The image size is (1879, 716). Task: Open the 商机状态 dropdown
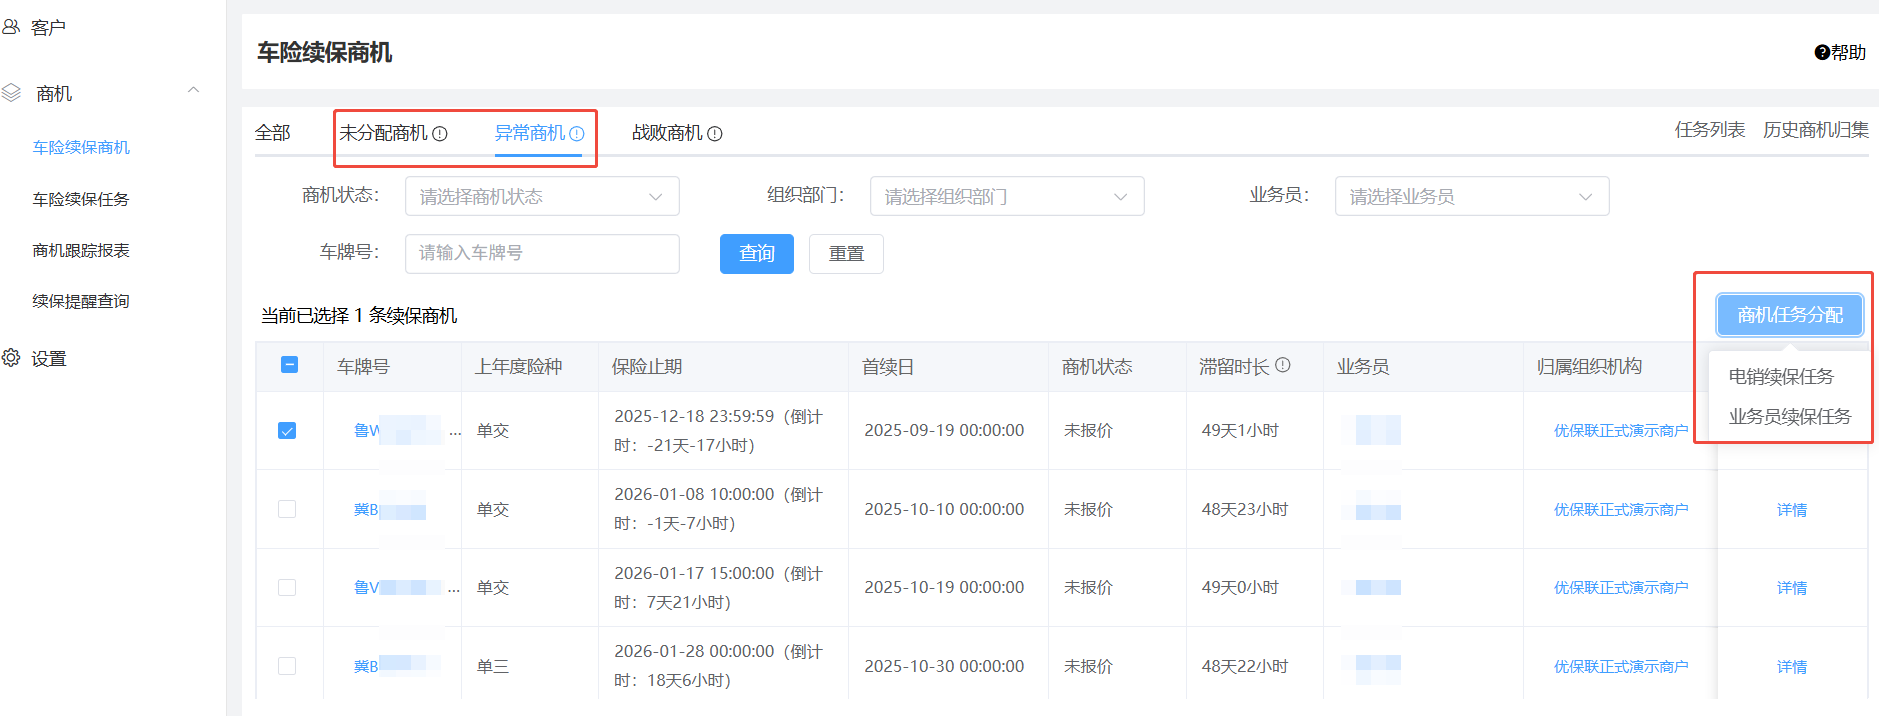(542, 196)
